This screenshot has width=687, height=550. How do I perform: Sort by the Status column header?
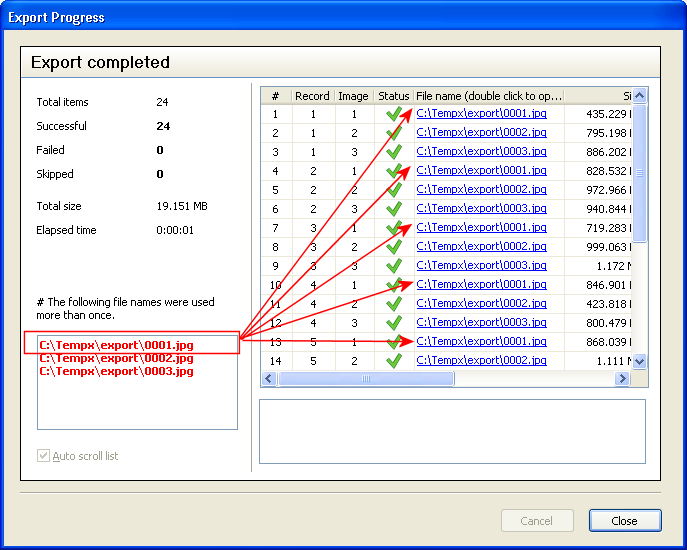click(x=394, y=96)
